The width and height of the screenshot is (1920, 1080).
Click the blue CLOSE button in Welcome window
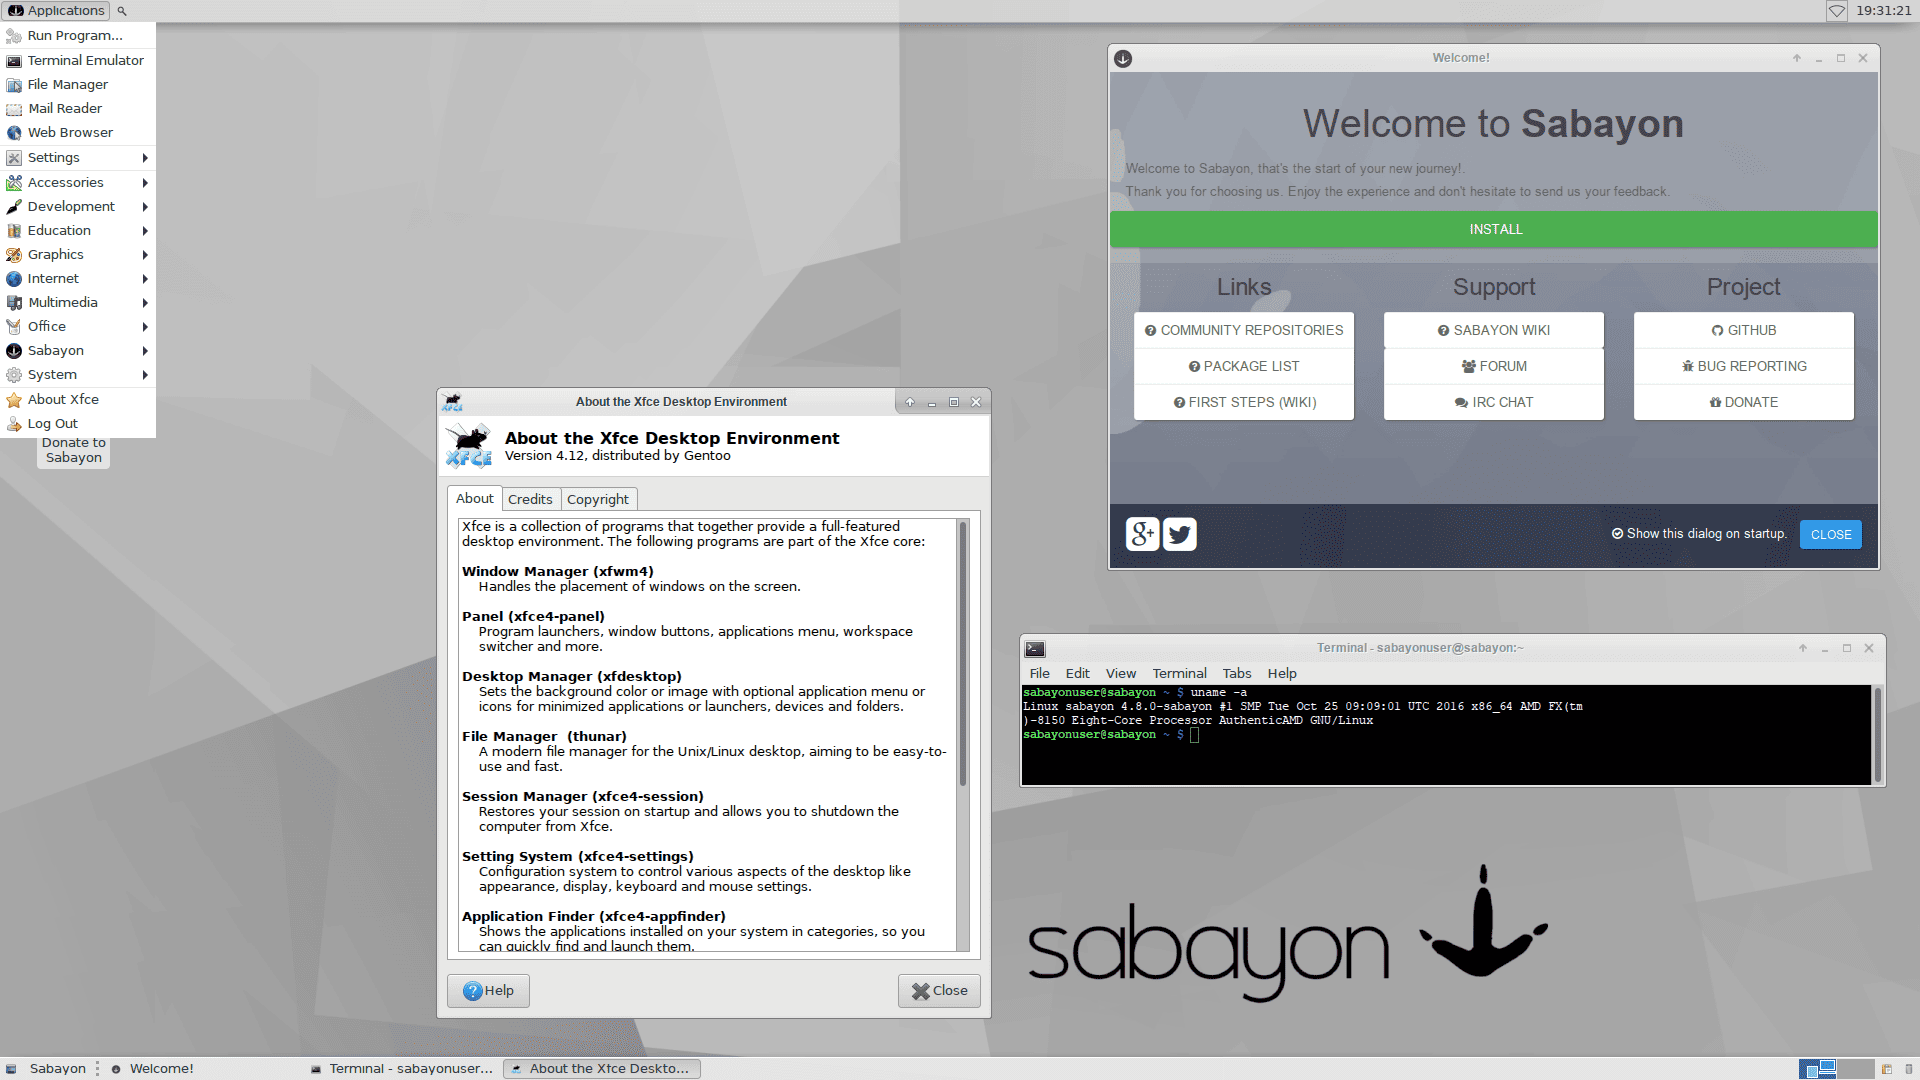(x=1831, y=534)
